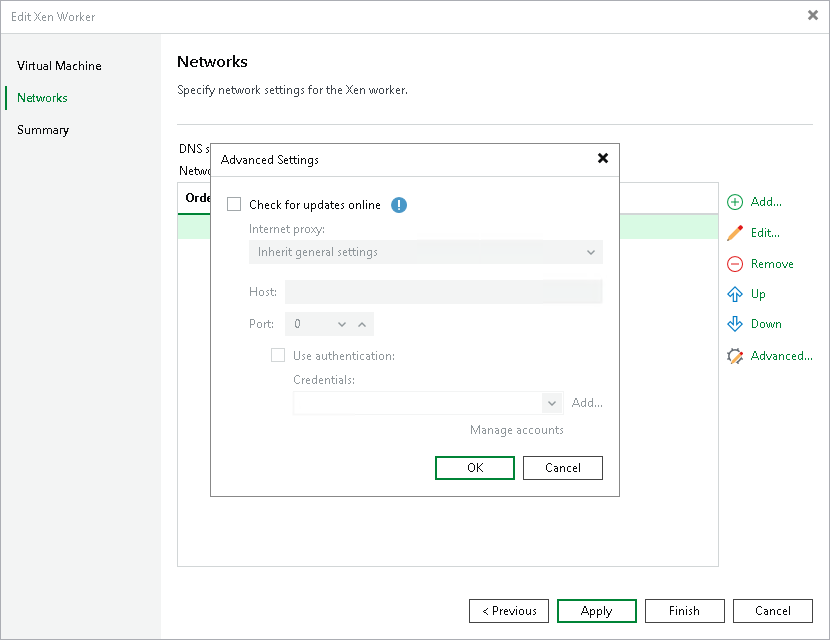This screenshot has height=640, width=830.
Task: Open the Summary step
Action: tap(43, 130)
